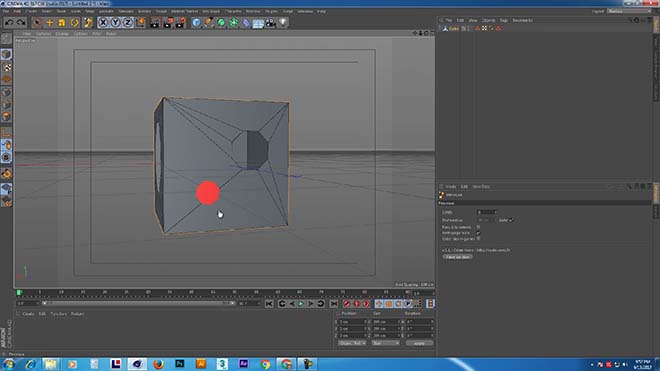This screenshot has width=660, height=371.
Task: Click the Undo arrow icon
Action: (x=9, y=23)
